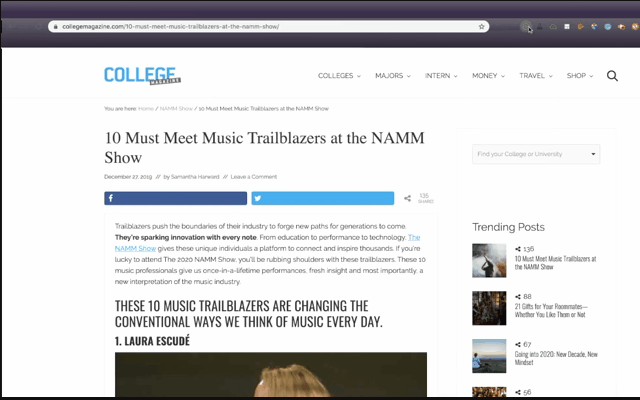This screenshot has height=400, width=640.
Task: Open author Samantha Harward's link
Action: pos(195,177)
